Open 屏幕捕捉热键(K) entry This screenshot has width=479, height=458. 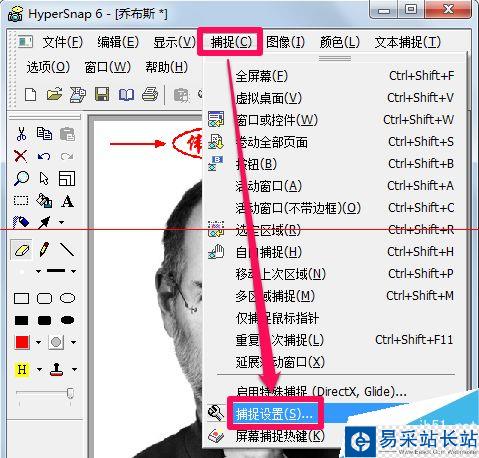279,436
